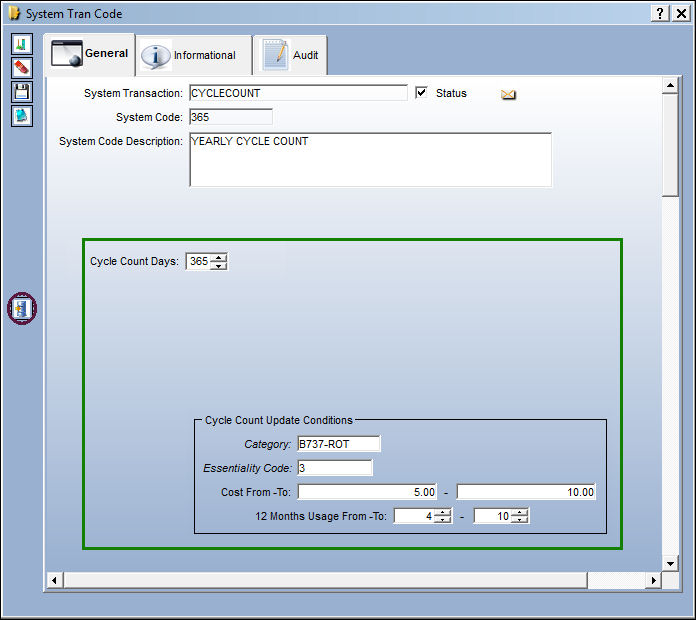Click the vertical scrollbar down arrow

click(x=670, y=564)
